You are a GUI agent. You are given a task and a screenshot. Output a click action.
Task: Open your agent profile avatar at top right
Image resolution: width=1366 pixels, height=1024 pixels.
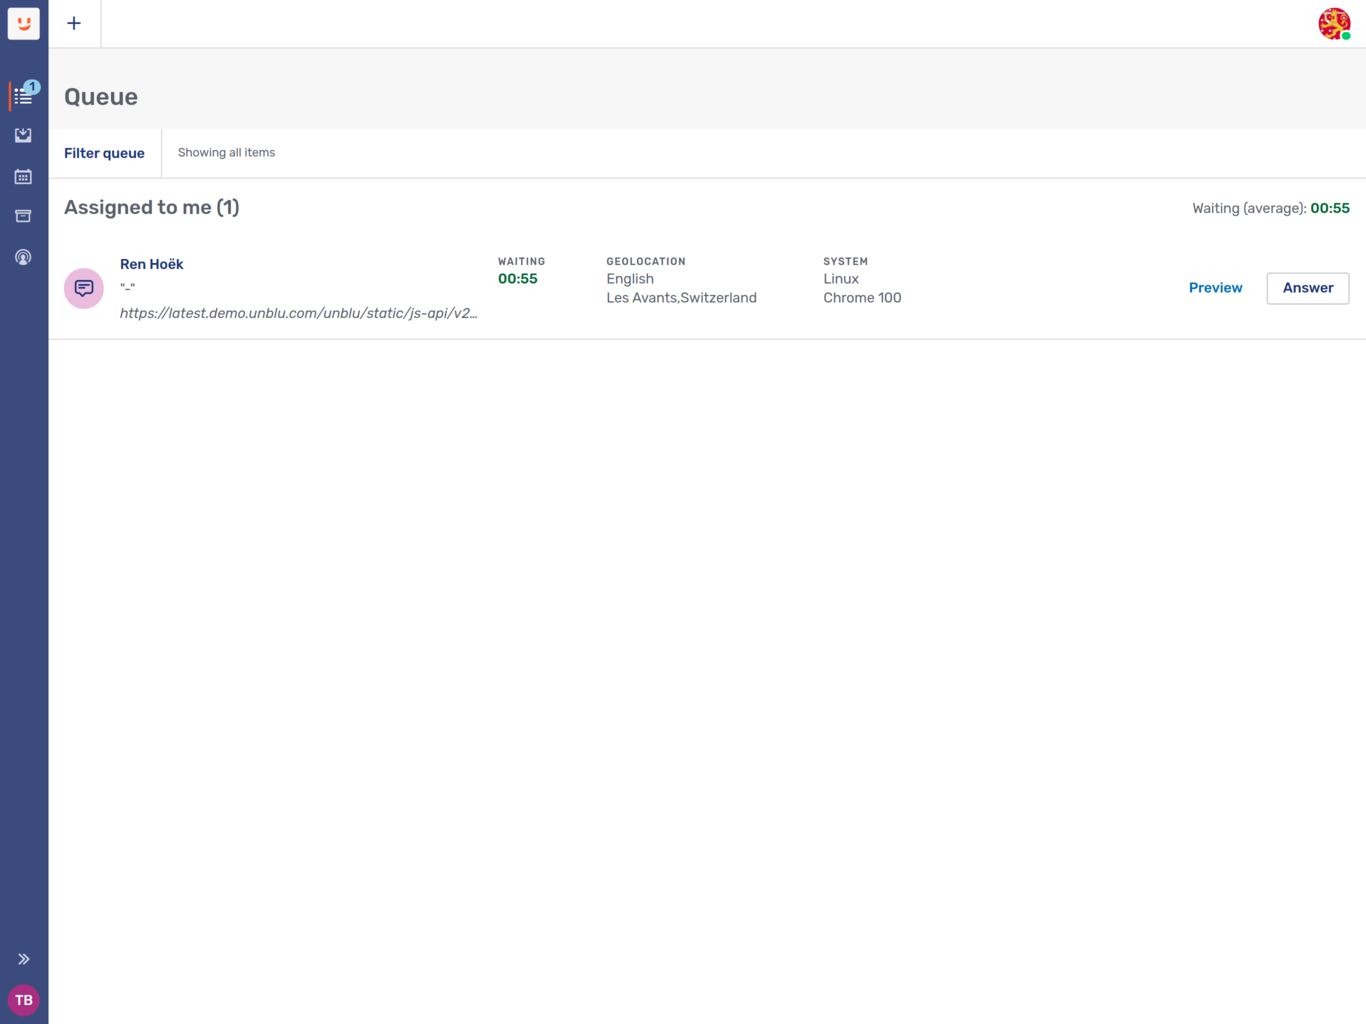1335,23
